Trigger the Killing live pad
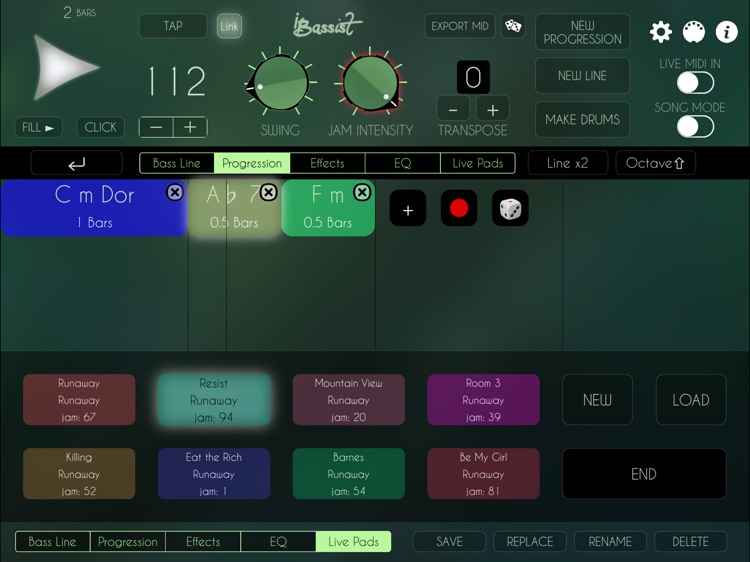 (79, 474)
